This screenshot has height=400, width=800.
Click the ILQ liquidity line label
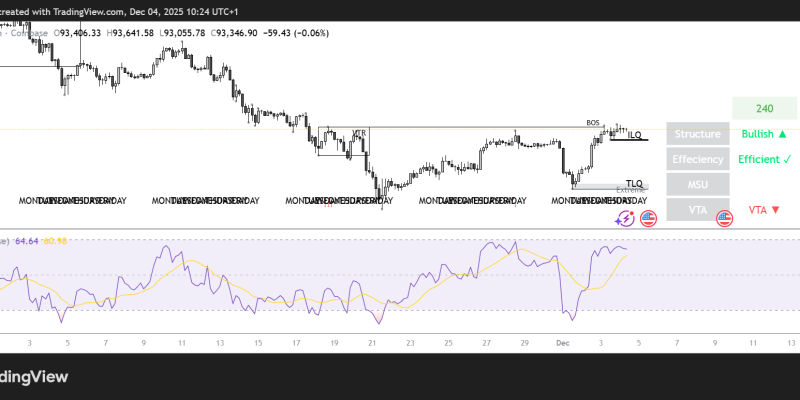point(634,135)
